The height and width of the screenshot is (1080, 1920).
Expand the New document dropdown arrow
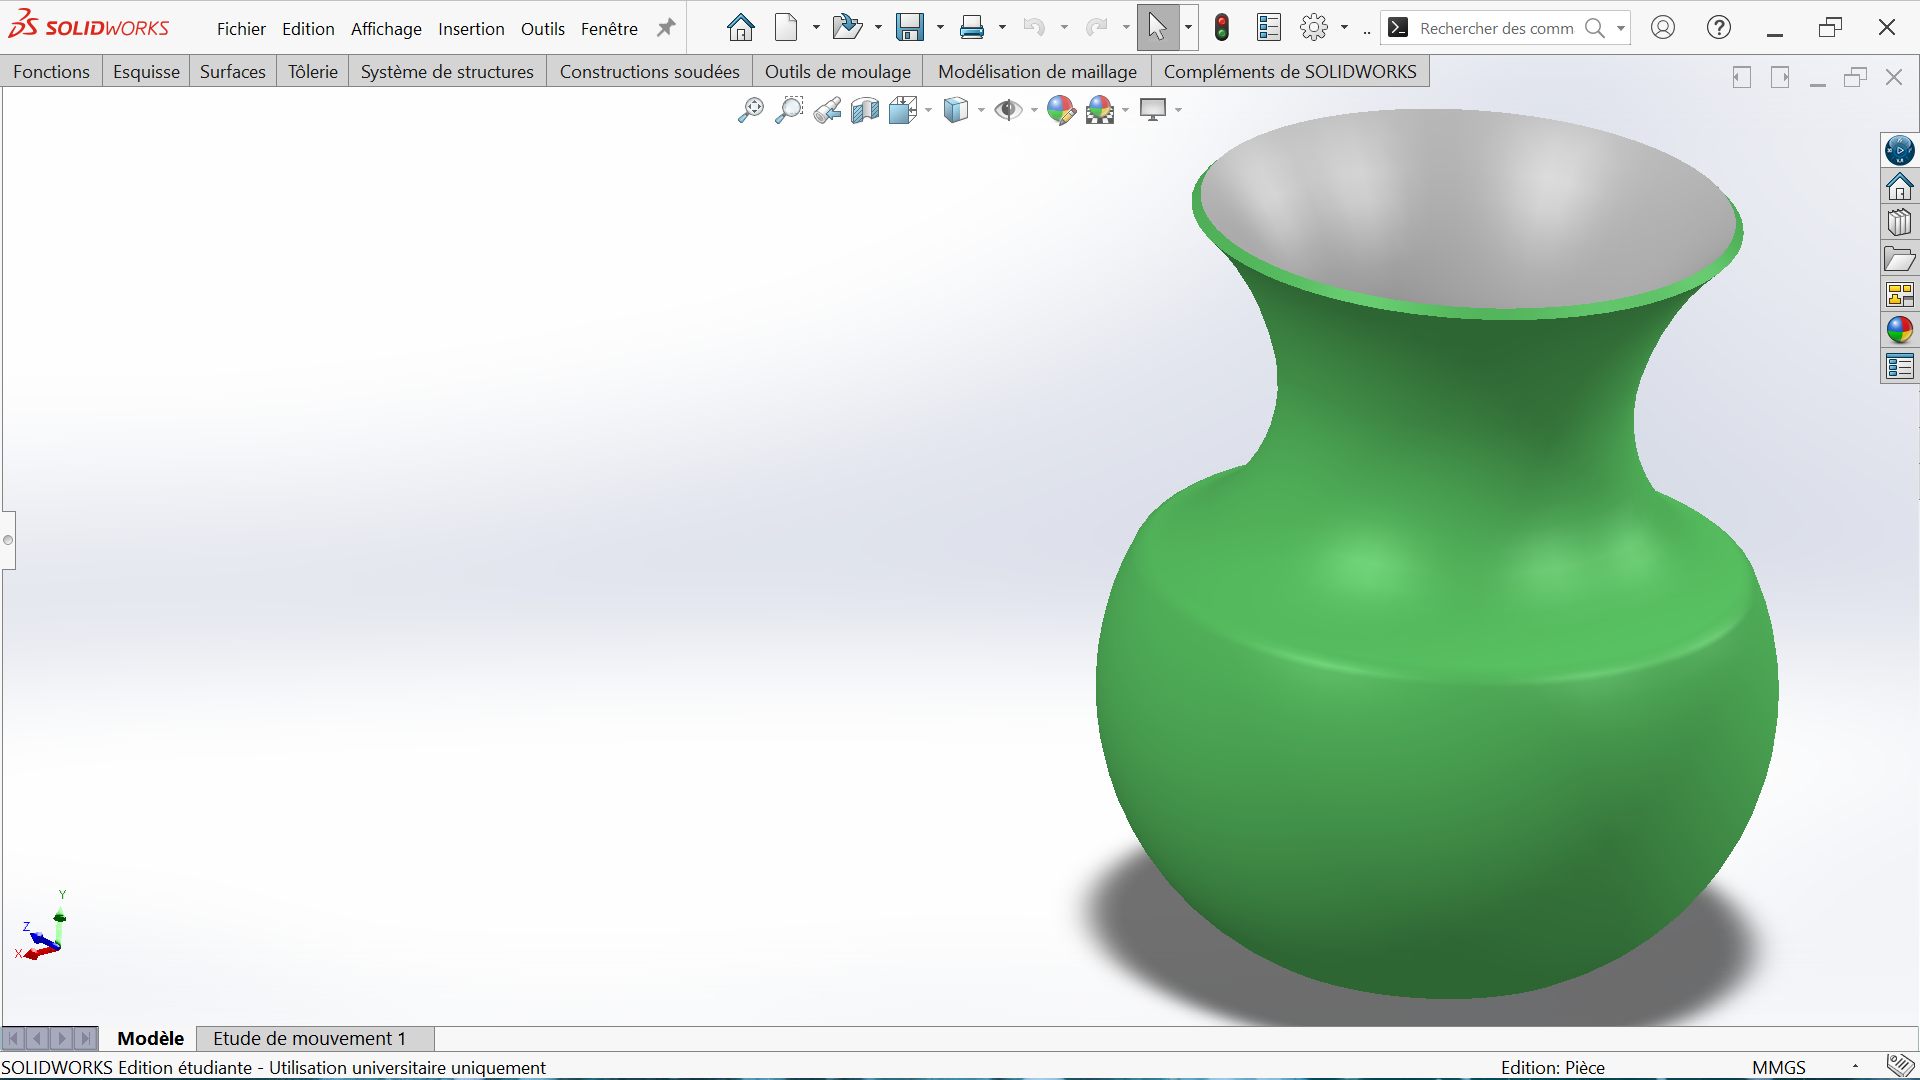[x=816, y=28]
